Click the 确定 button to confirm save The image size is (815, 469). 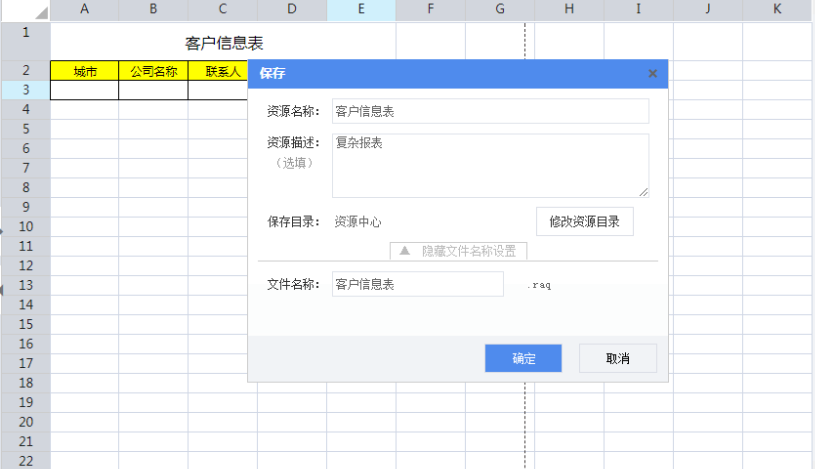coord(523,358)
